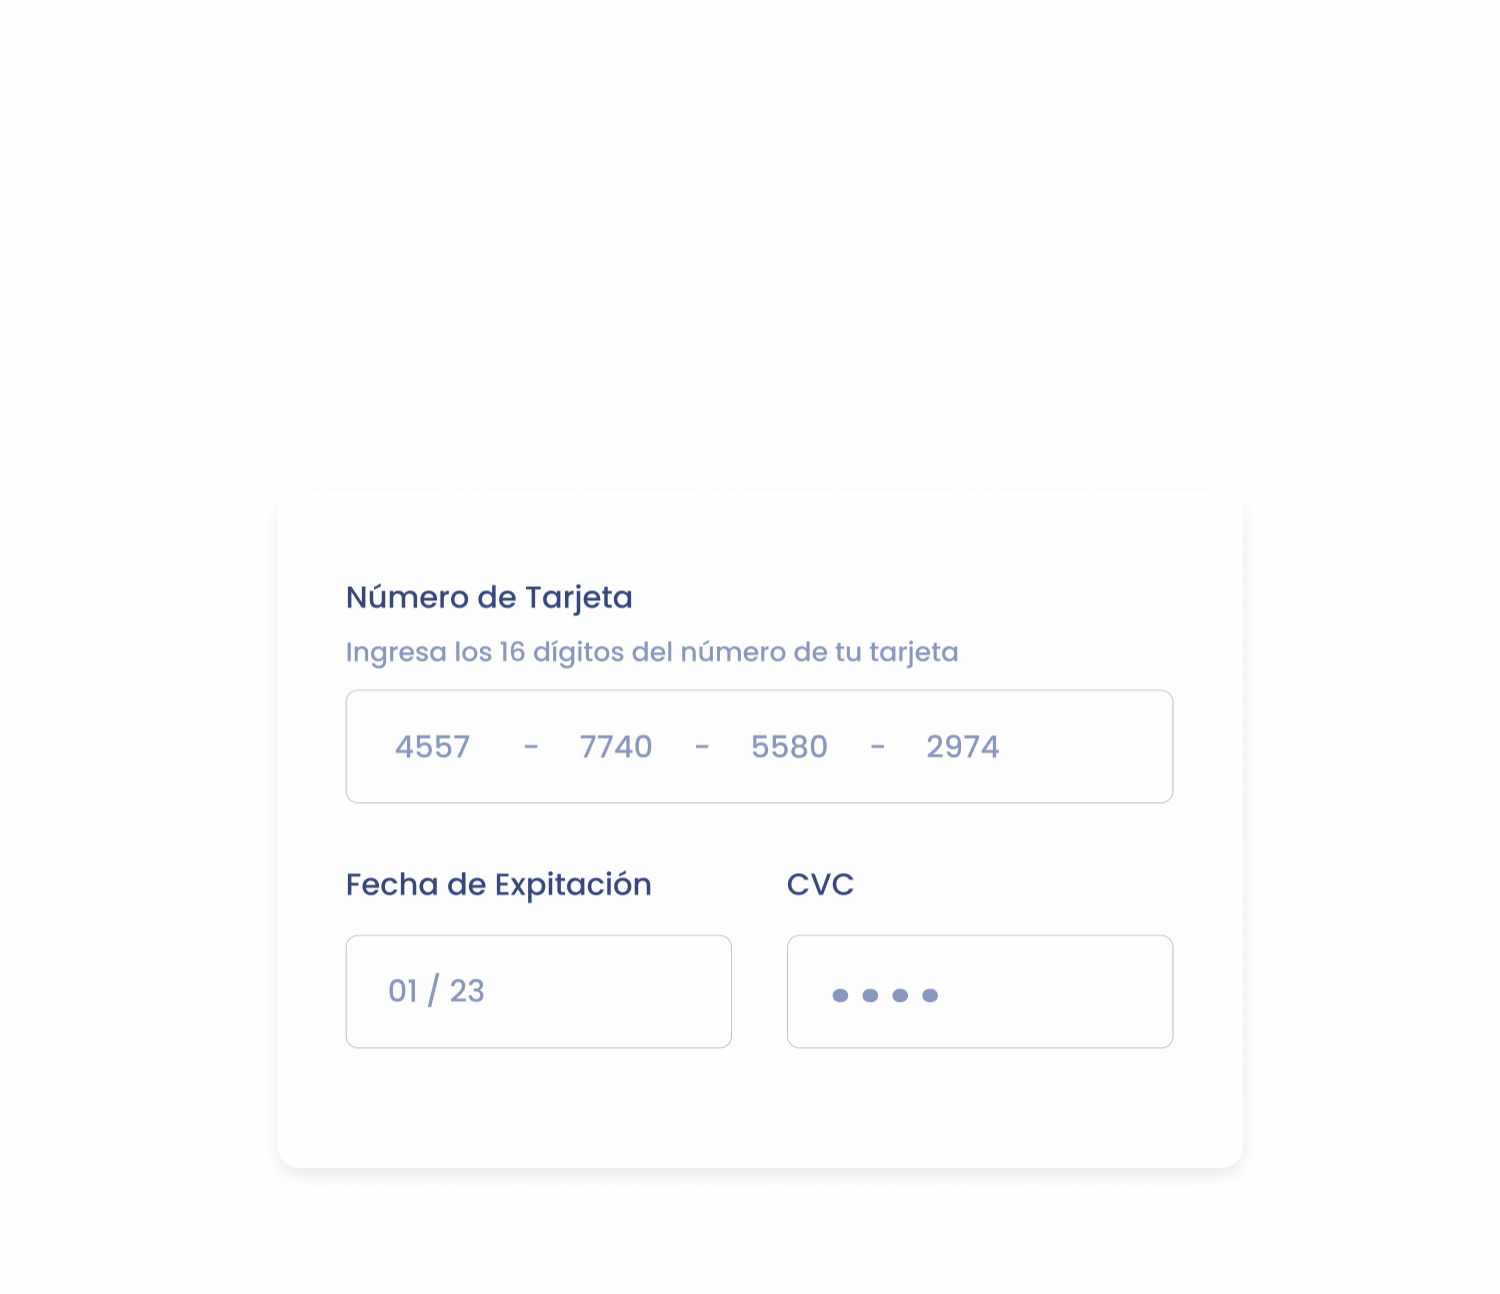
Task: Click the dash between 5580 and 2974
Action: pyautogui.click(x=878, y=747)
